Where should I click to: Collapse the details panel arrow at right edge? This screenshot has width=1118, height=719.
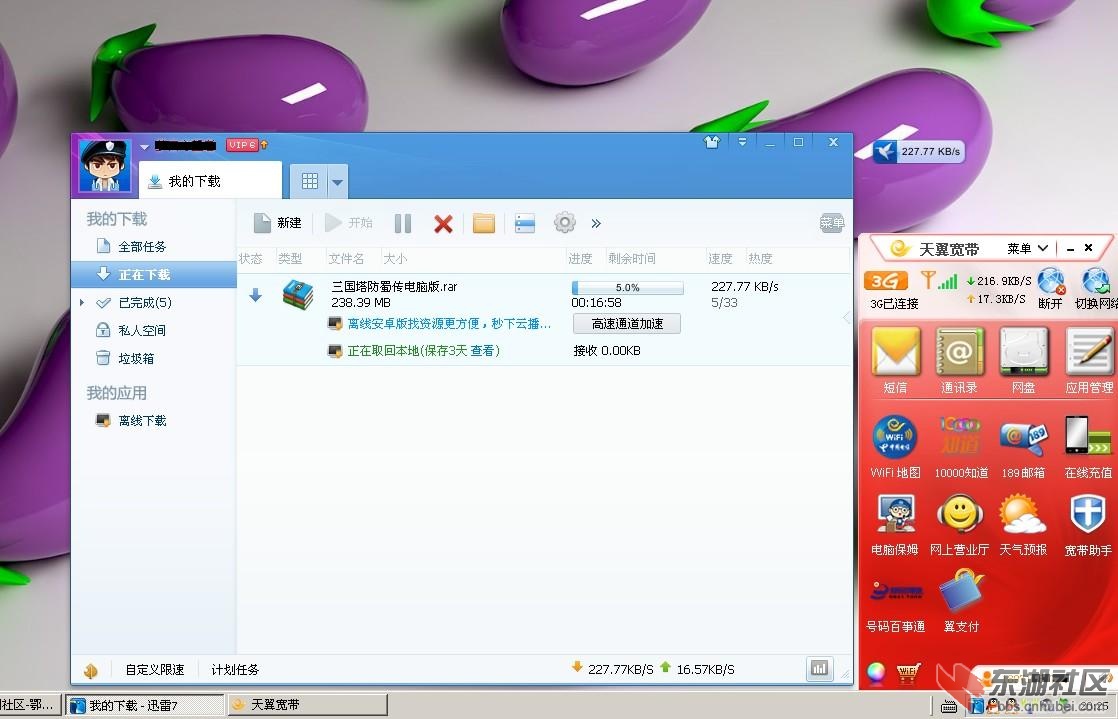click(847, 318)
